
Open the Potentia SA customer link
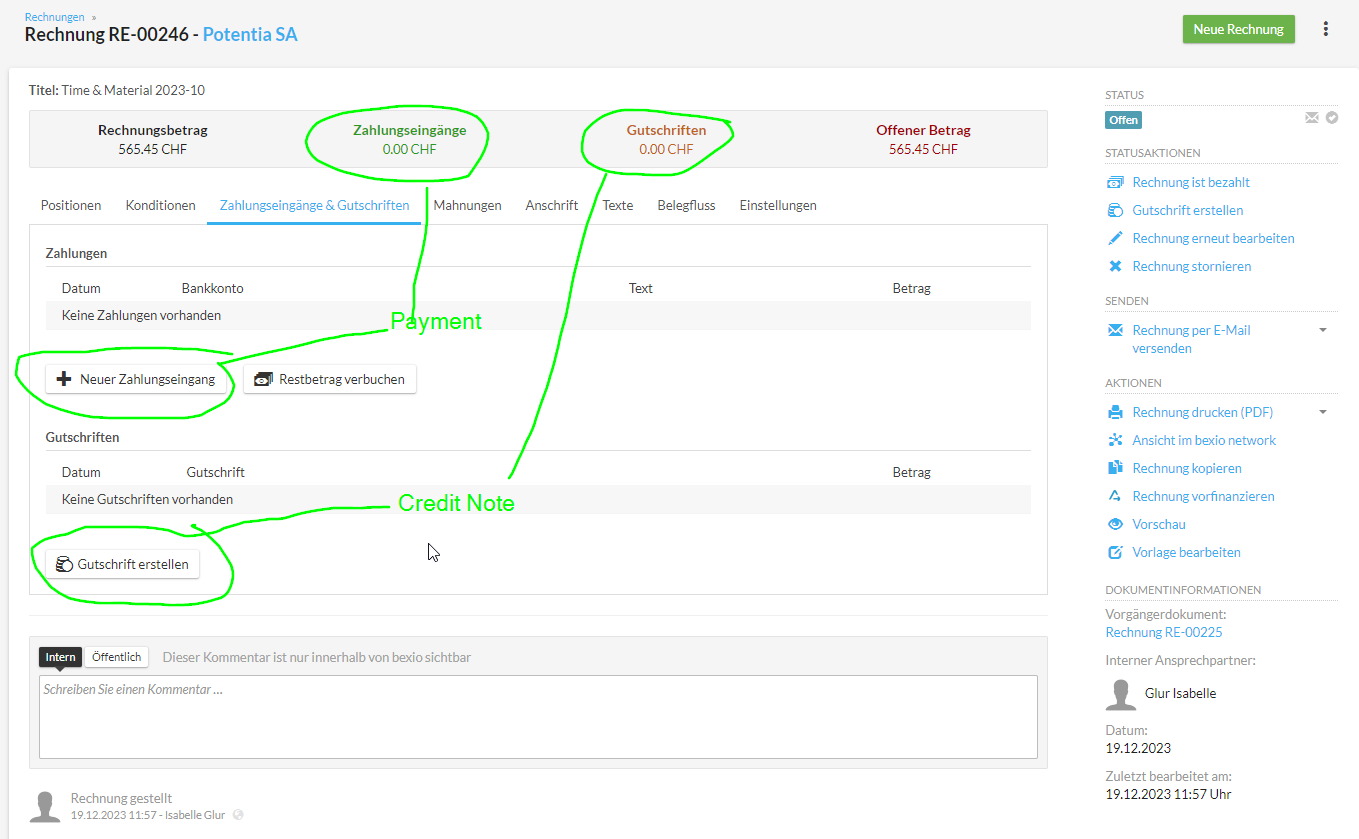click(x=250, y=34)
